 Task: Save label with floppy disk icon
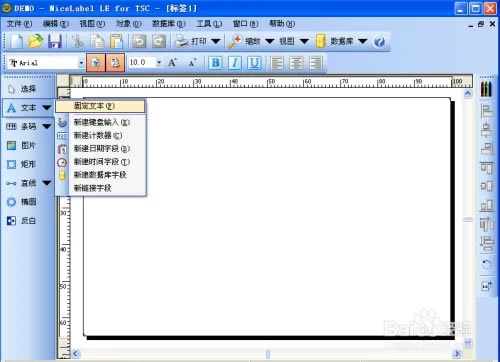pos(55,42)
